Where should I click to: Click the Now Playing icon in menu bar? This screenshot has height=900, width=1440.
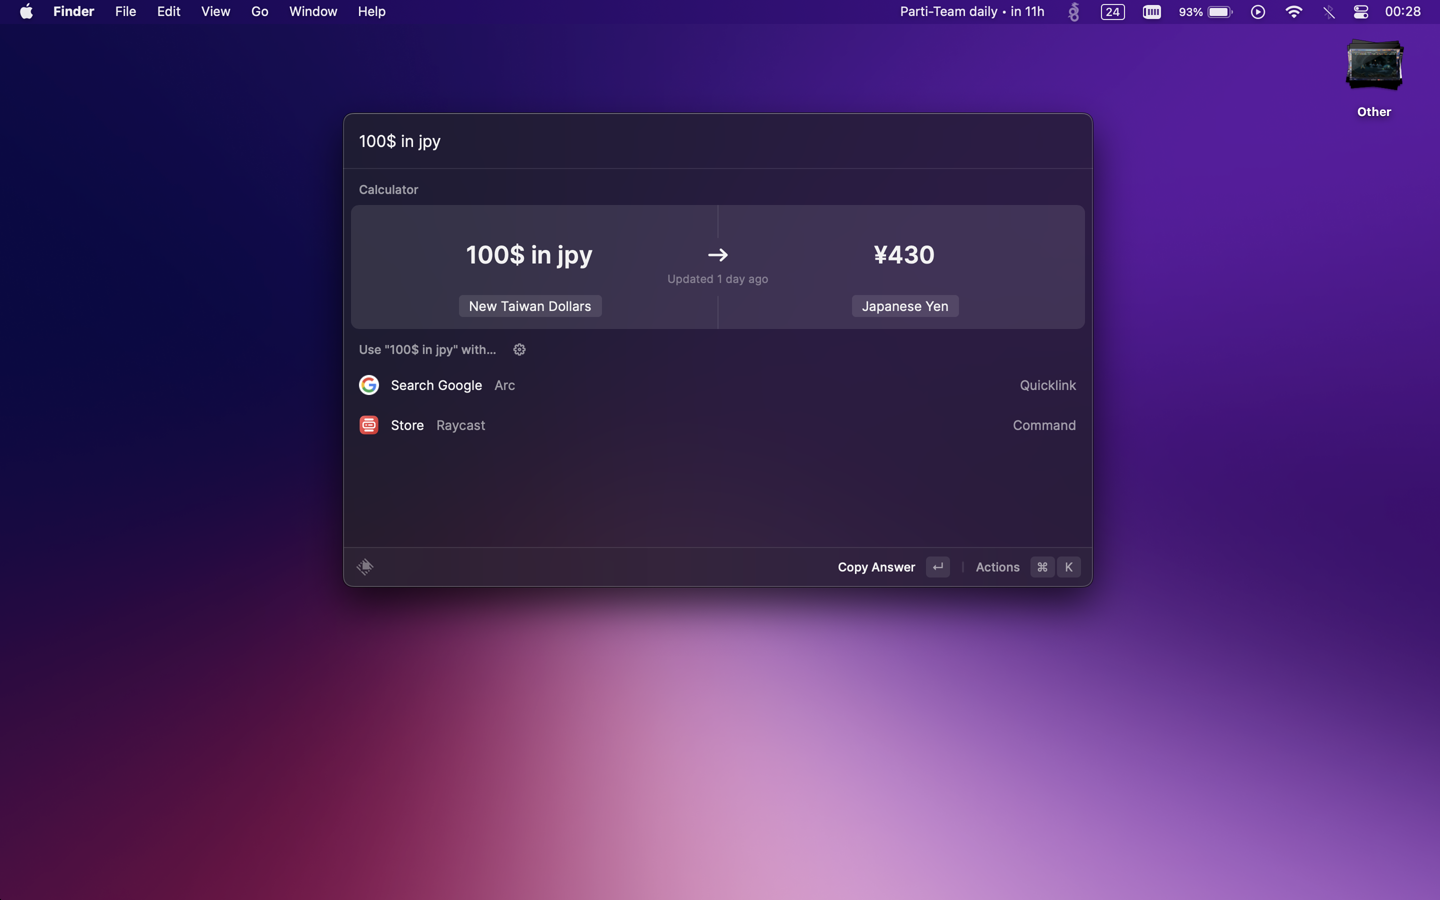coord(1257,12)
